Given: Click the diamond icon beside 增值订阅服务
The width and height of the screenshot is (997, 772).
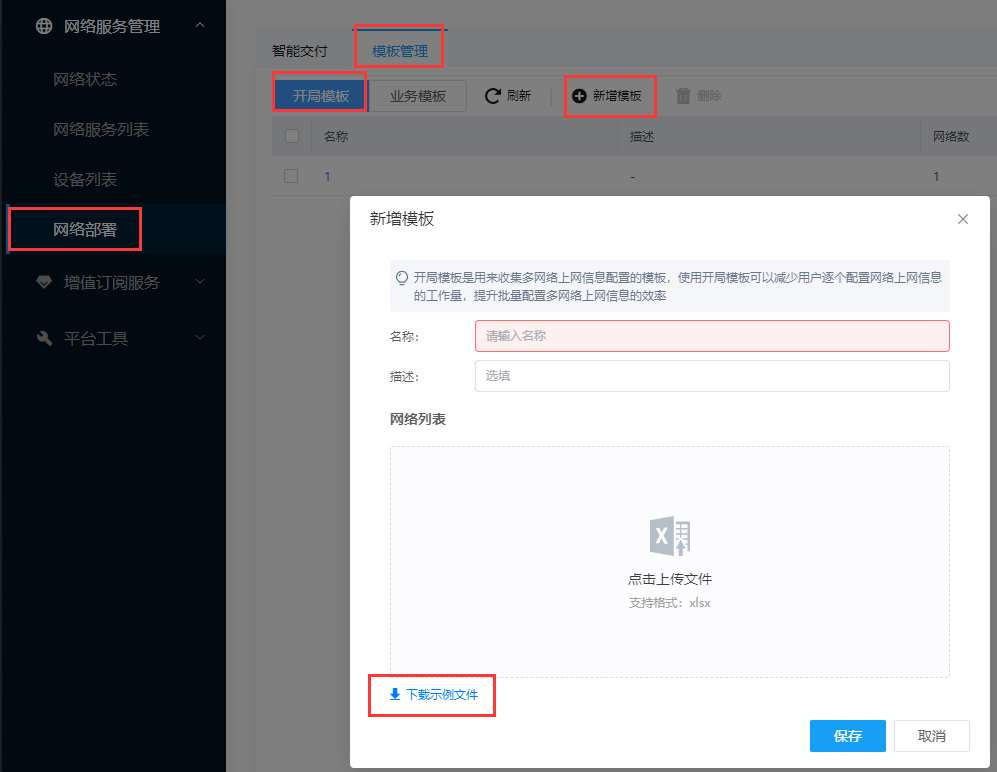Looking at the screenshot, I should [44, 282].
